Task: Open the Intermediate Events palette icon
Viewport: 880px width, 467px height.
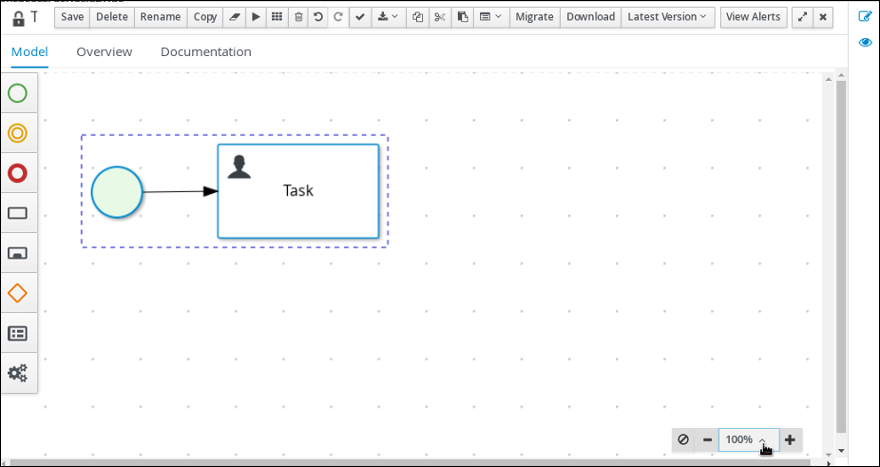Action: 18,133
